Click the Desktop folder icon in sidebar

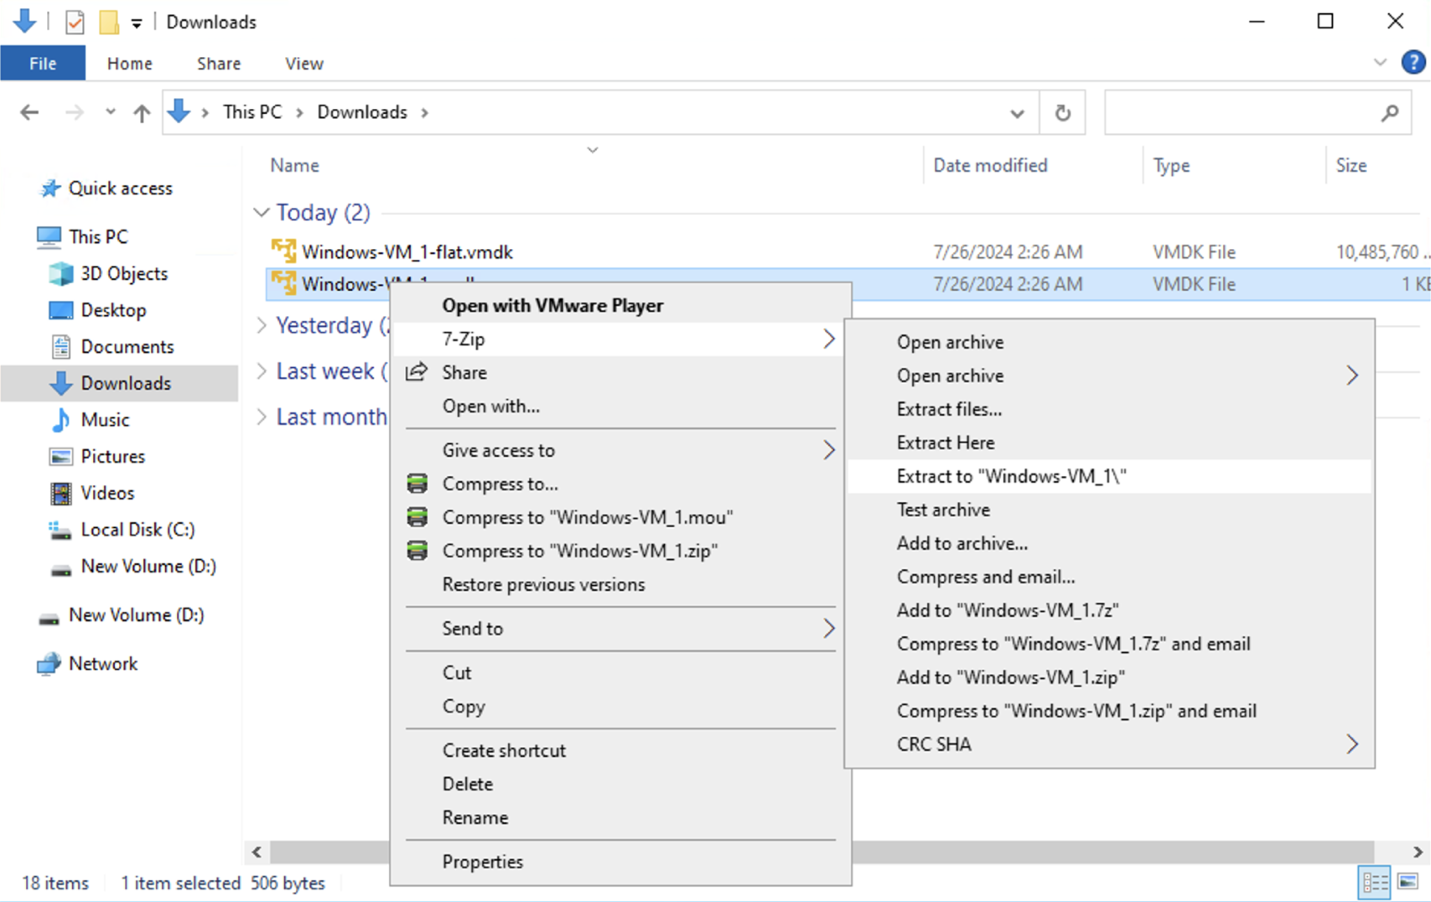(61, 310)
